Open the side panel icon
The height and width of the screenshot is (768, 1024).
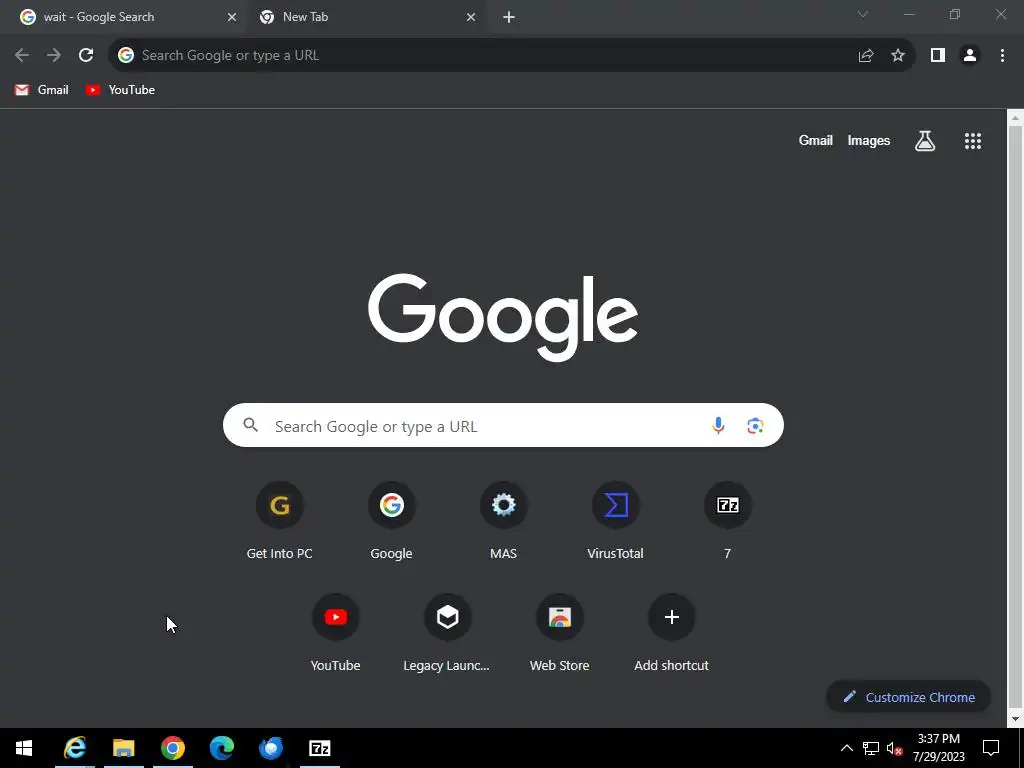pyautogui.click(x=938, y=56)
